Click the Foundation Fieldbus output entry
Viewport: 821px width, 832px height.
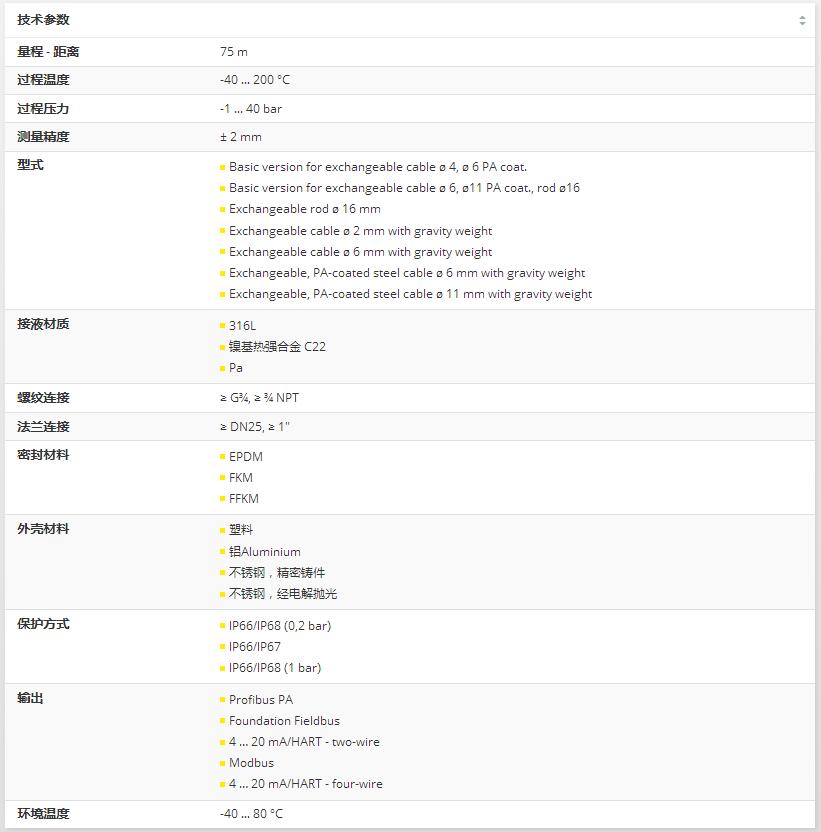(x=284, y=721)
